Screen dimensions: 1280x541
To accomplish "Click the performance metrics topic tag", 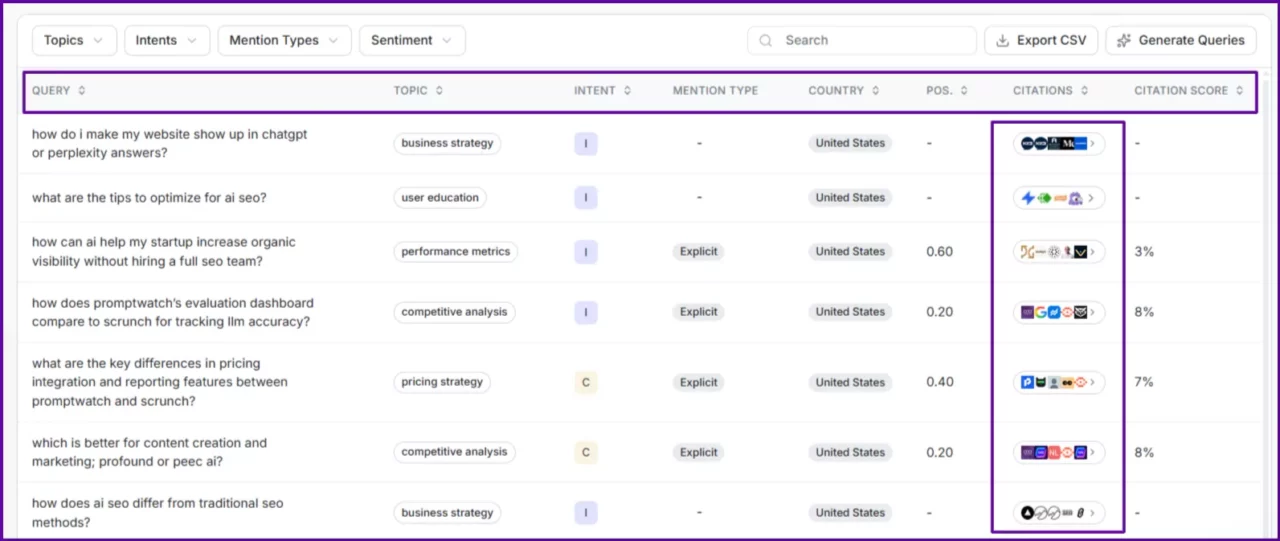I will point(456,252).
